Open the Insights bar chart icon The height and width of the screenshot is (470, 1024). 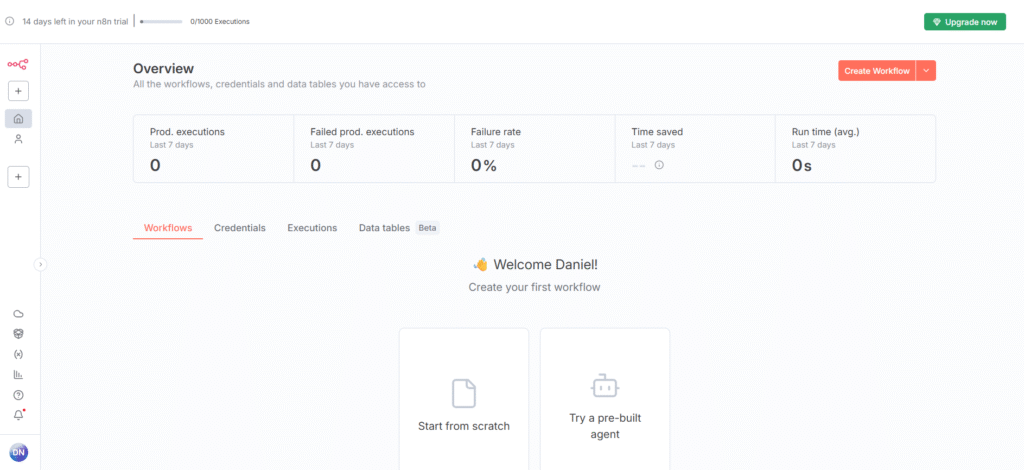click(18, 375)
